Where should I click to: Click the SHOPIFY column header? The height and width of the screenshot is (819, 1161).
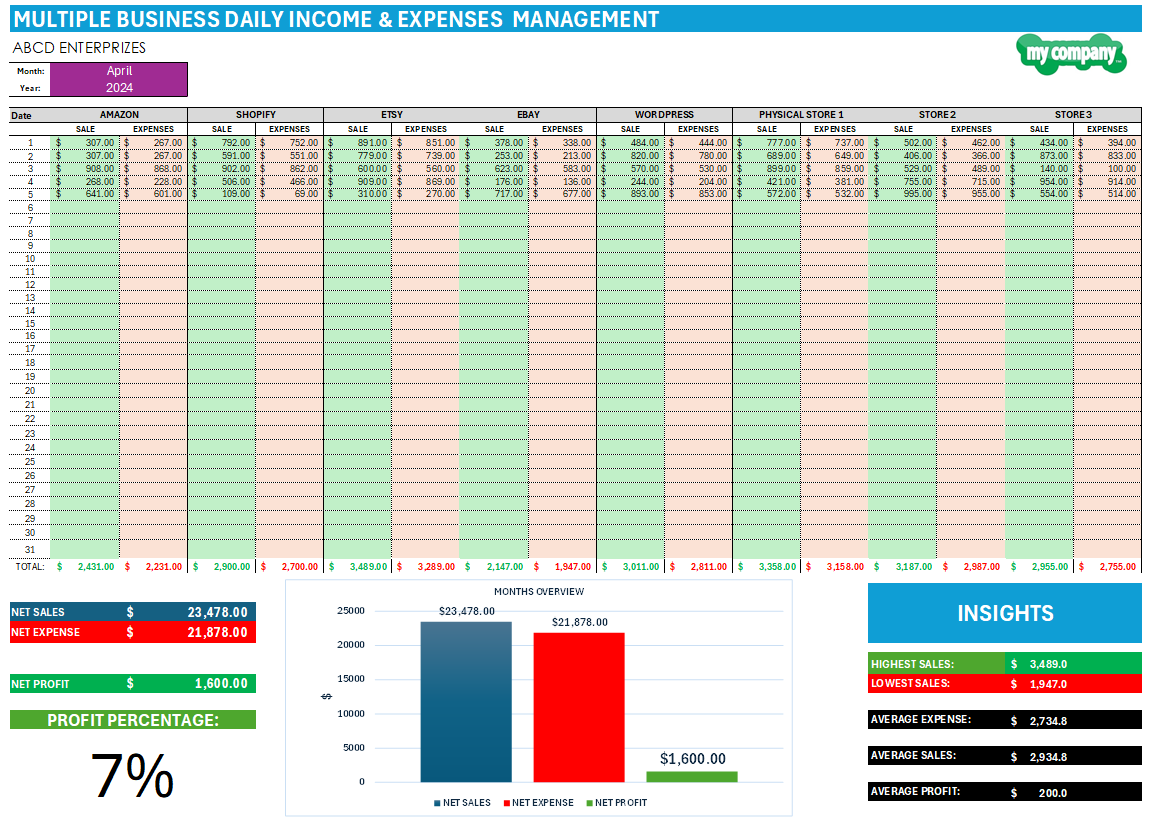pos(255,115)
